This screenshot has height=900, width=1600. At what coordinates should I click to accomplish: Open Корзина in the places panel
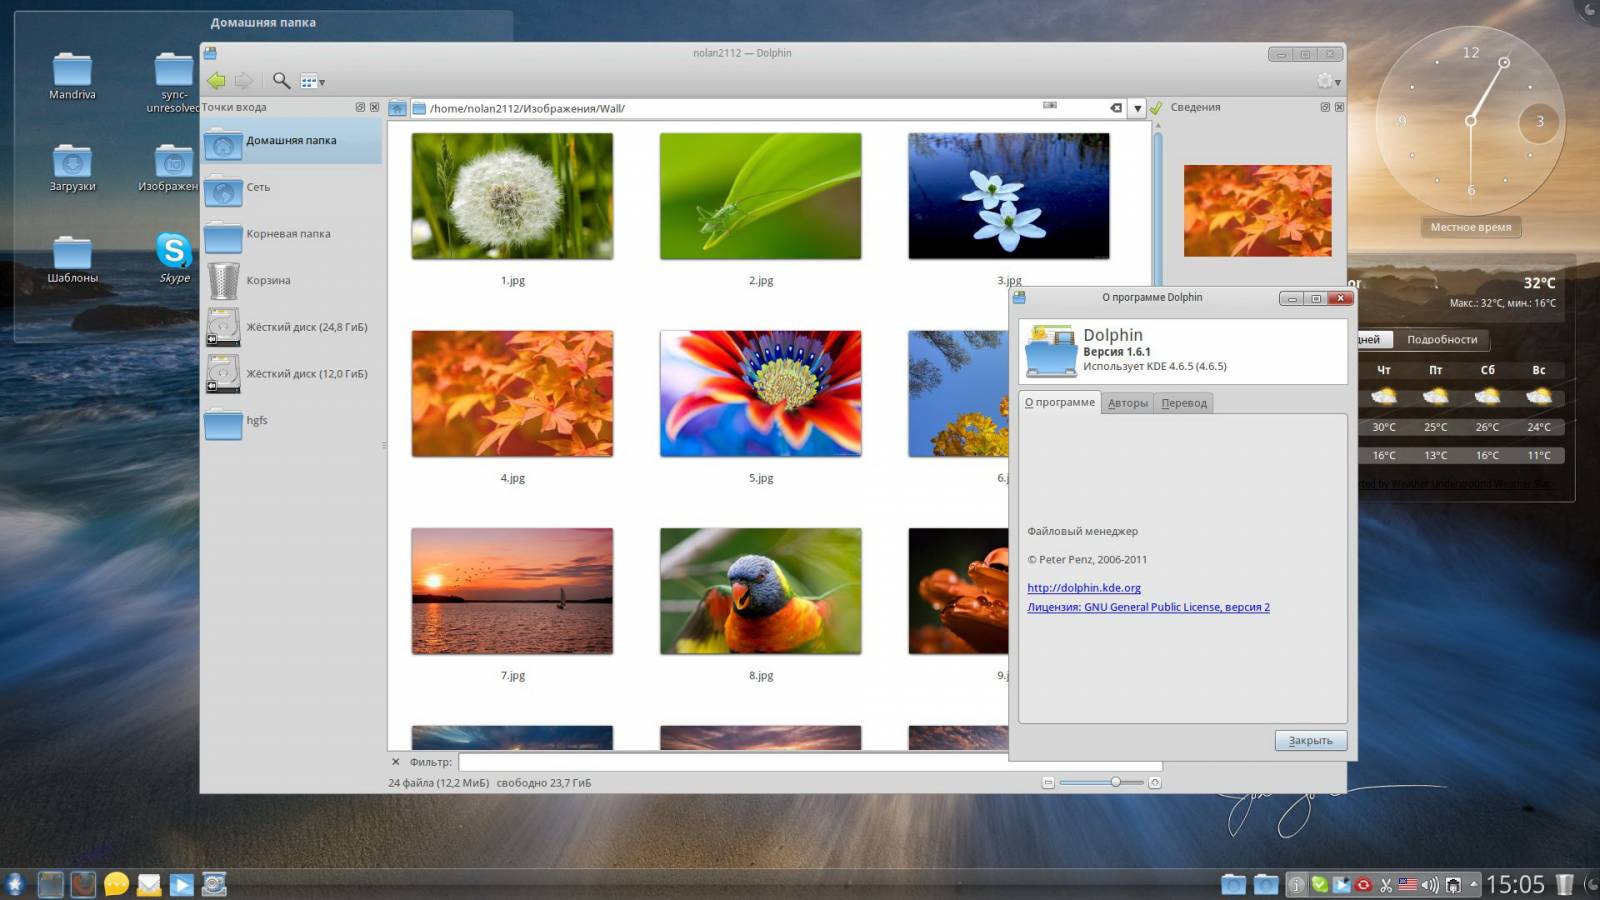point(291,281)
